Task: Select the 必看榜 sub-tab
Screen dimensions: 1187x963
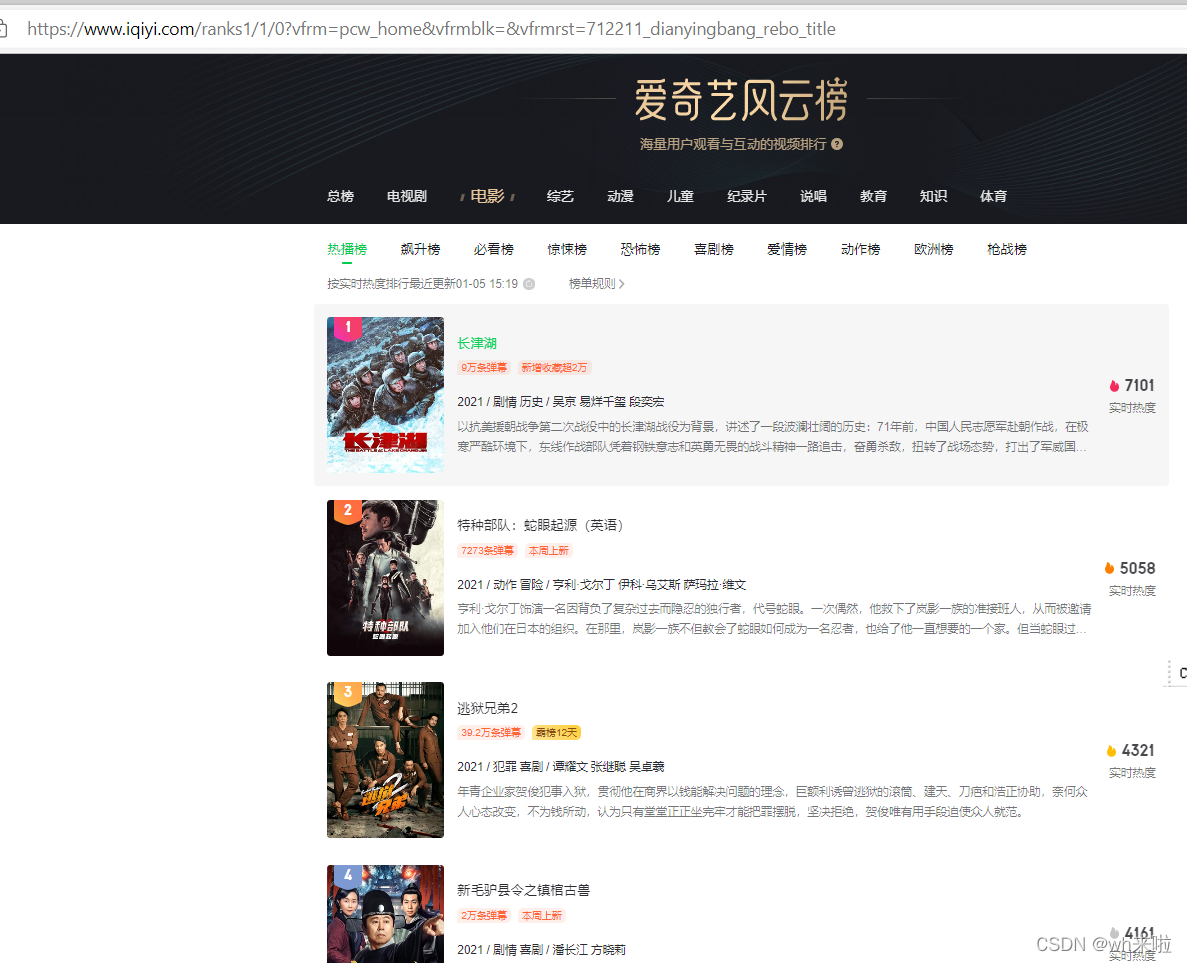Action: point(494,249)
